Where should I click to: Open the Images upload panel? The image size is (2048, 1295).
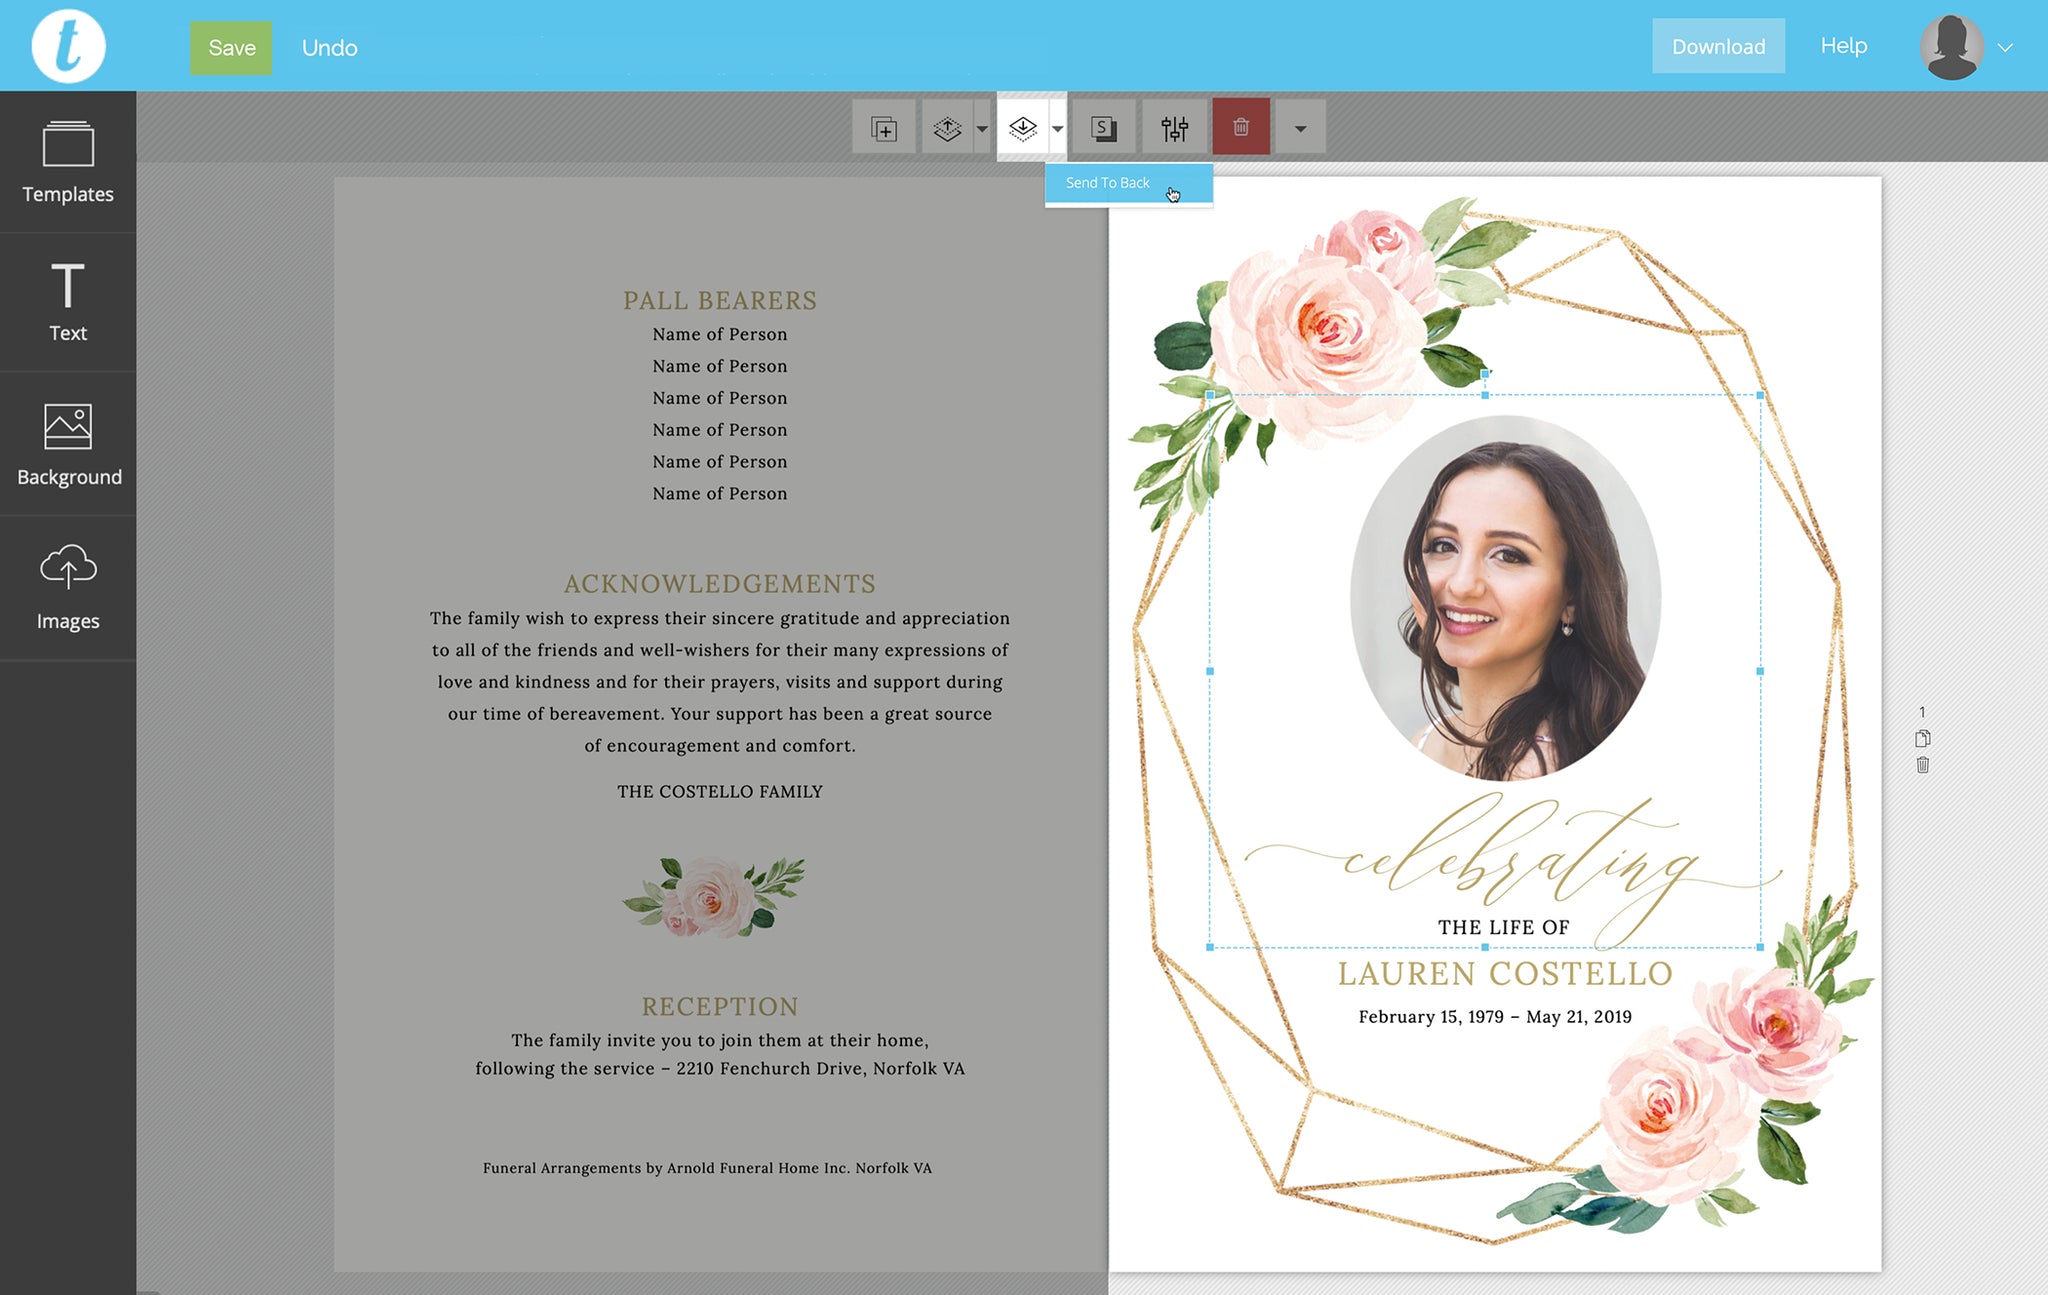[x=68, y=587]
